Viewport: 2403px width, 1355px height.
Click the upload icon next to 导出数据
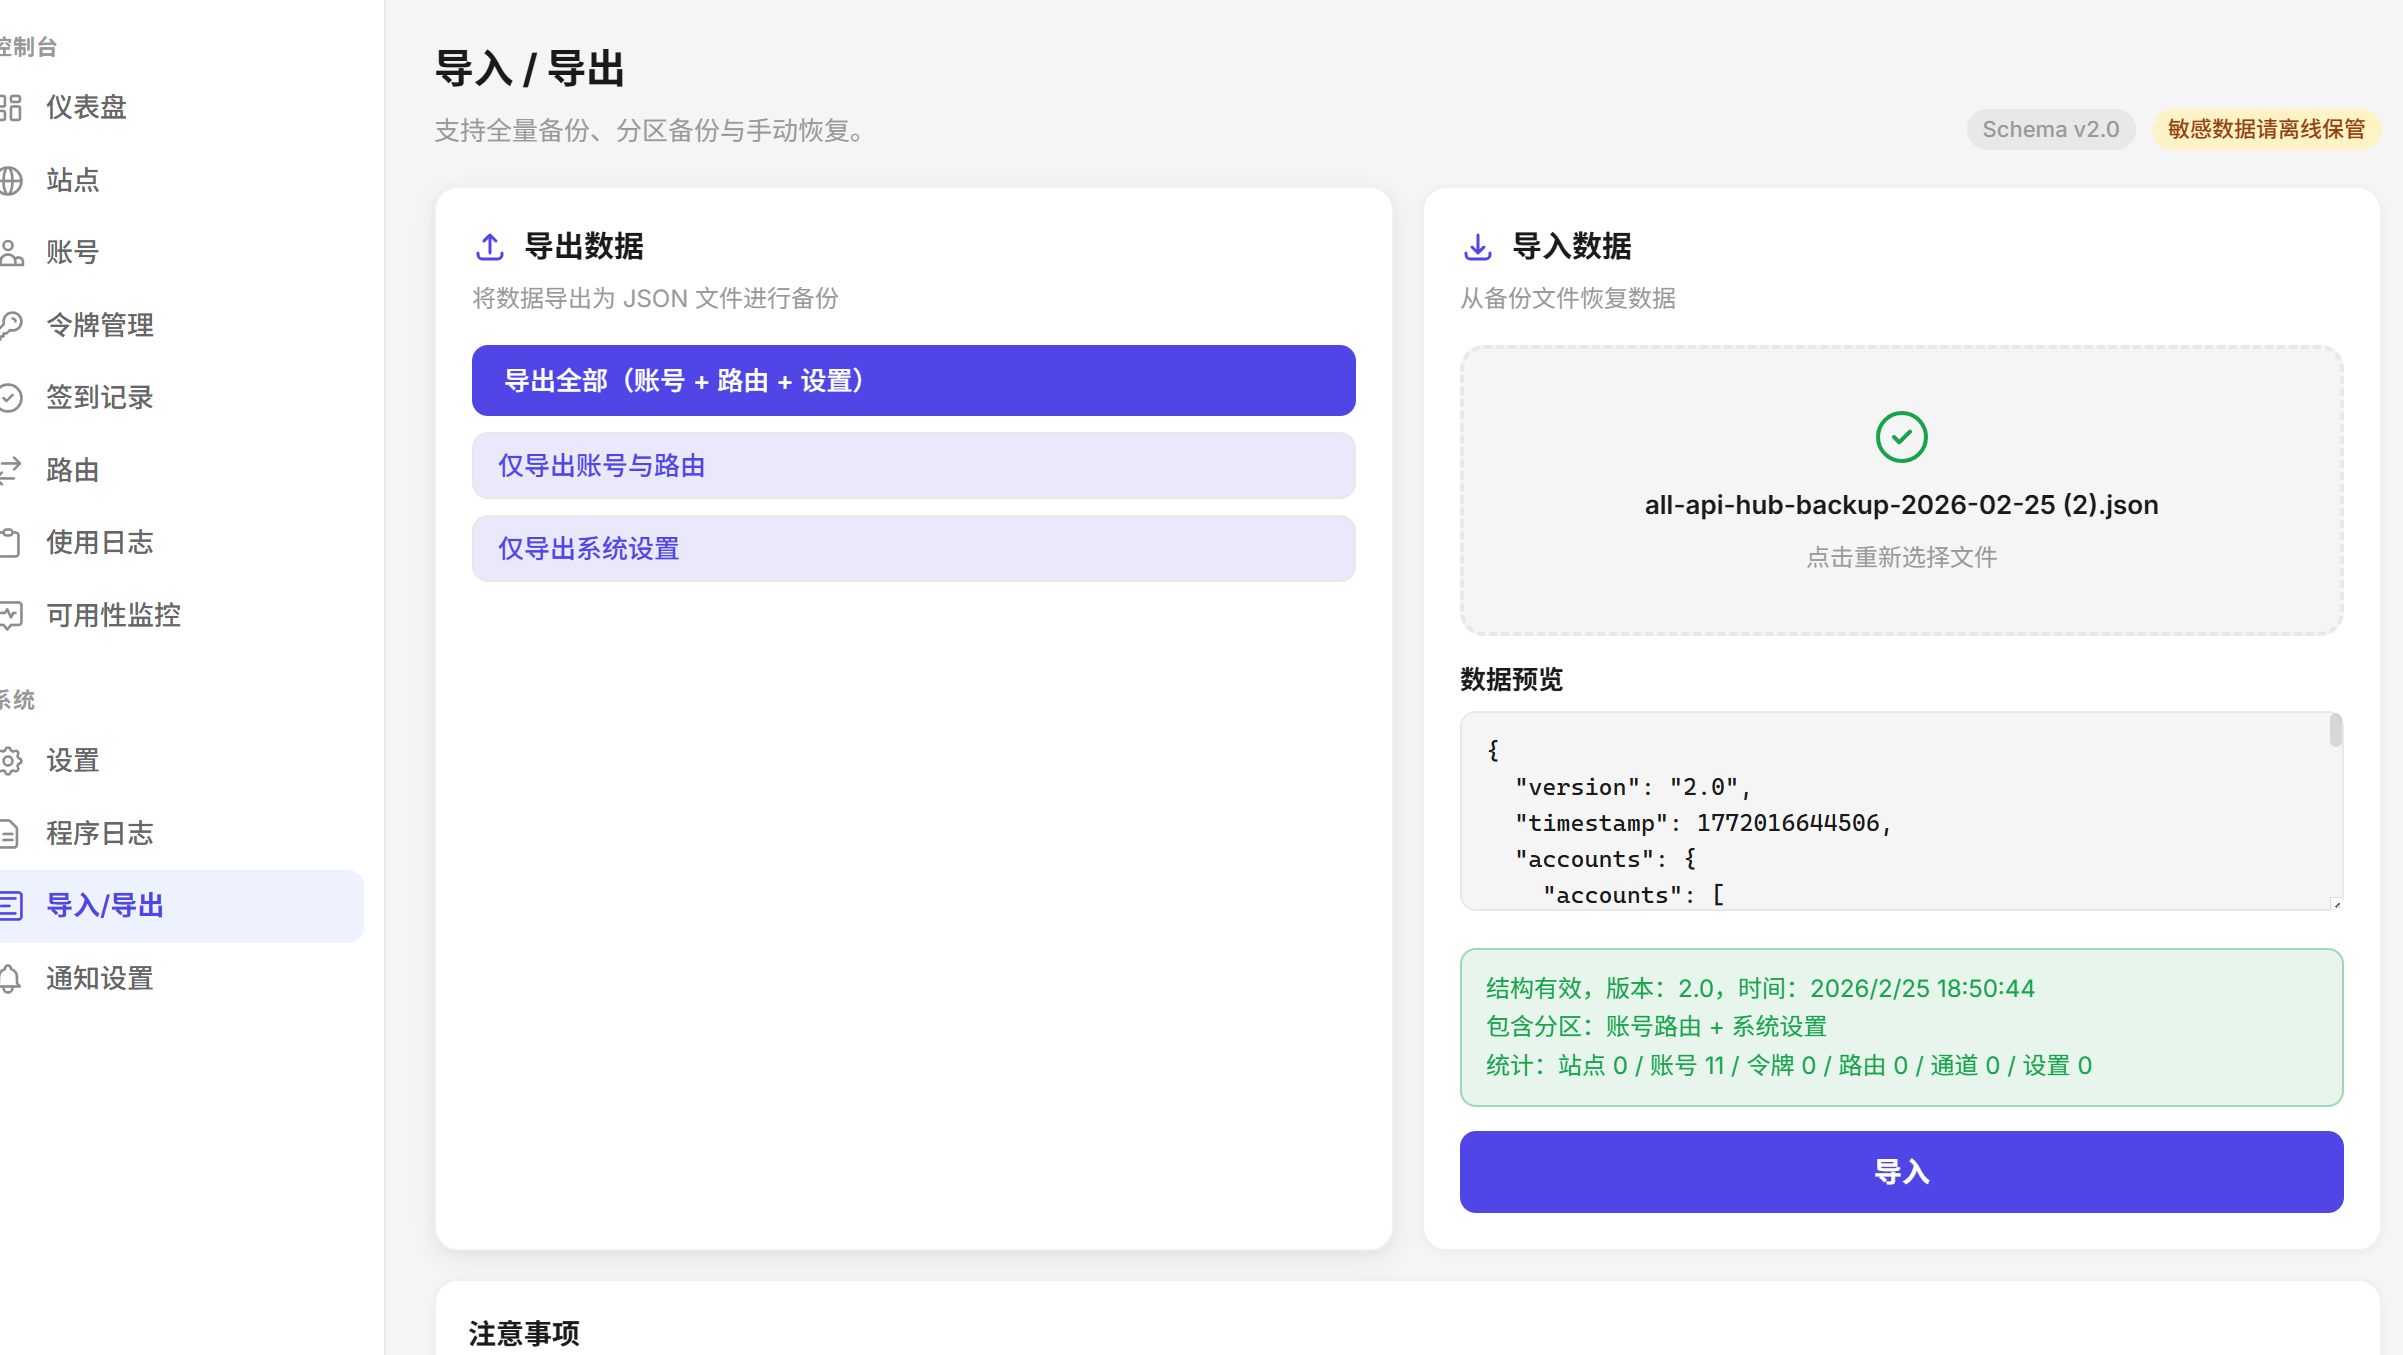tap(490, 247)
